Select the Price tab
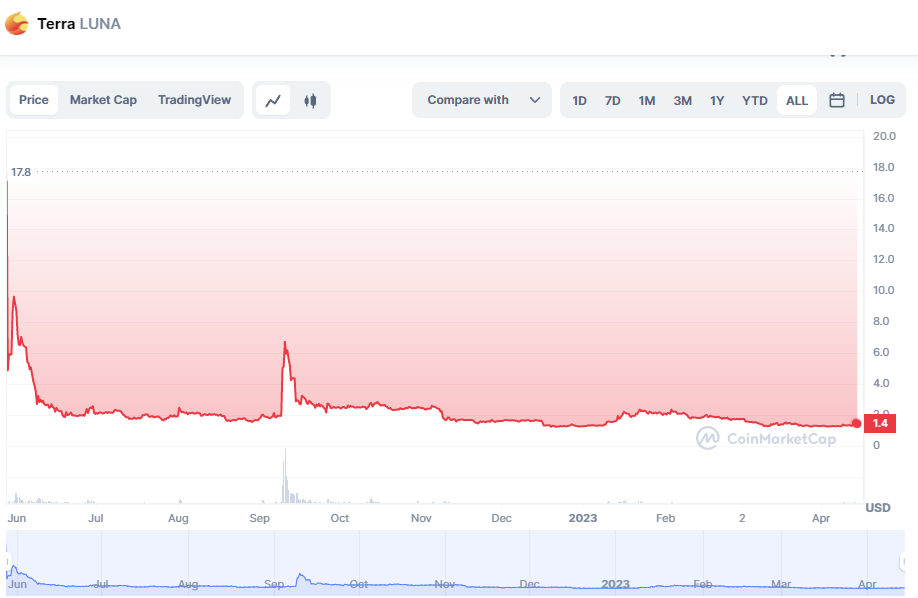The height and width of the screenshot is (598, 918). point(34,100)
